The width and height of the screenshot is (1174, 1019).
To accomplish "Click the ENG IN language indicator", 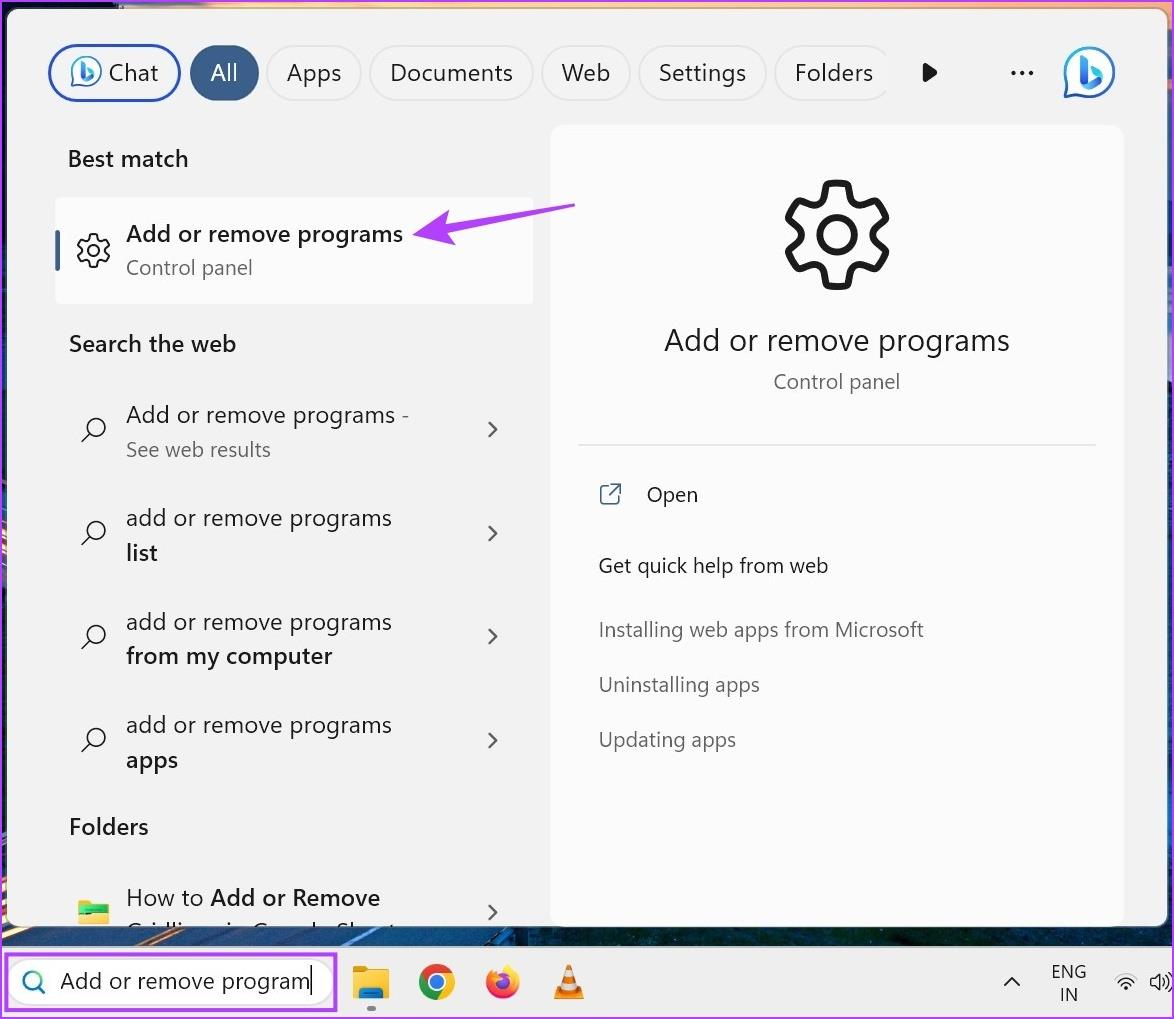I will (x=1068, y=982).
